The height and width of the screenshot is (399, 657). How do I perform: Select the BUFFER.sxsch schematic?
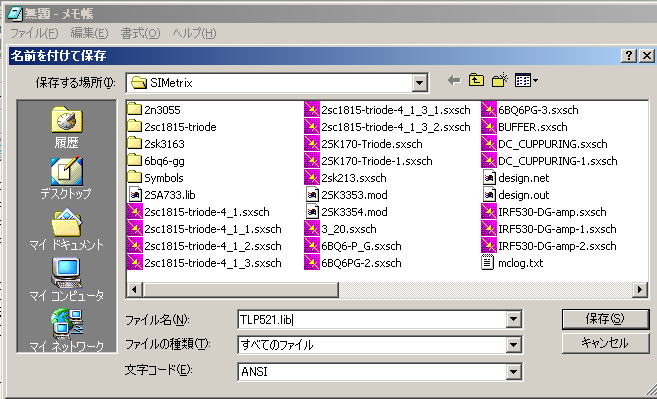[524, 127]
